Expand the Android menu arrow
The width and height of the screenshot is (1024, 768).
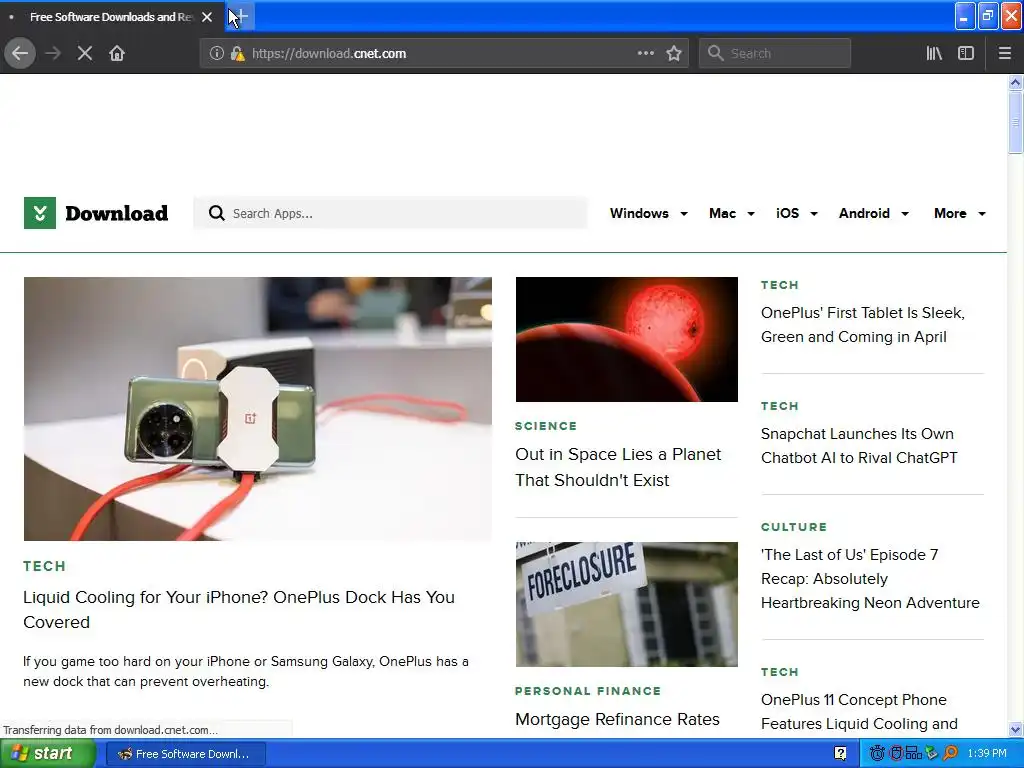tap(905, 214)
